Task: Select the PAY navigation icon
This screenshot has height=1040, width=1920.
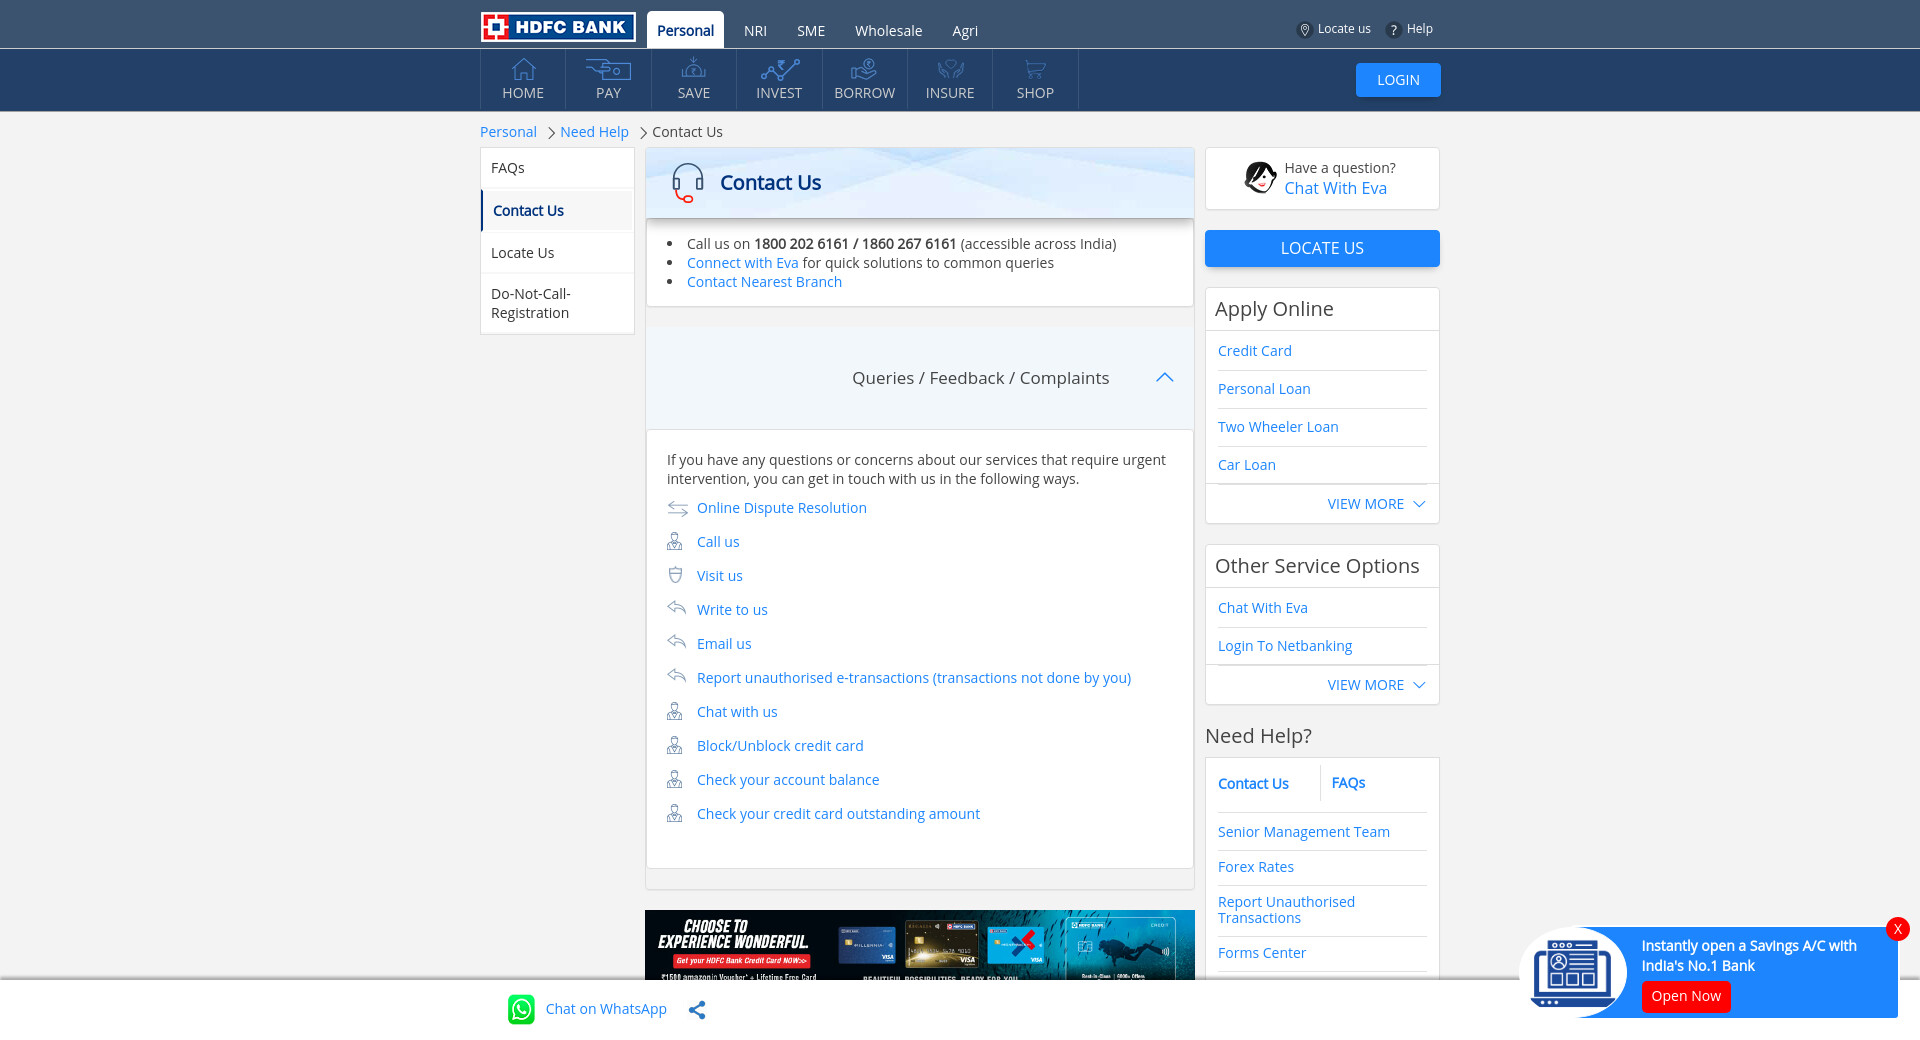Action: [x=608, y=70]
